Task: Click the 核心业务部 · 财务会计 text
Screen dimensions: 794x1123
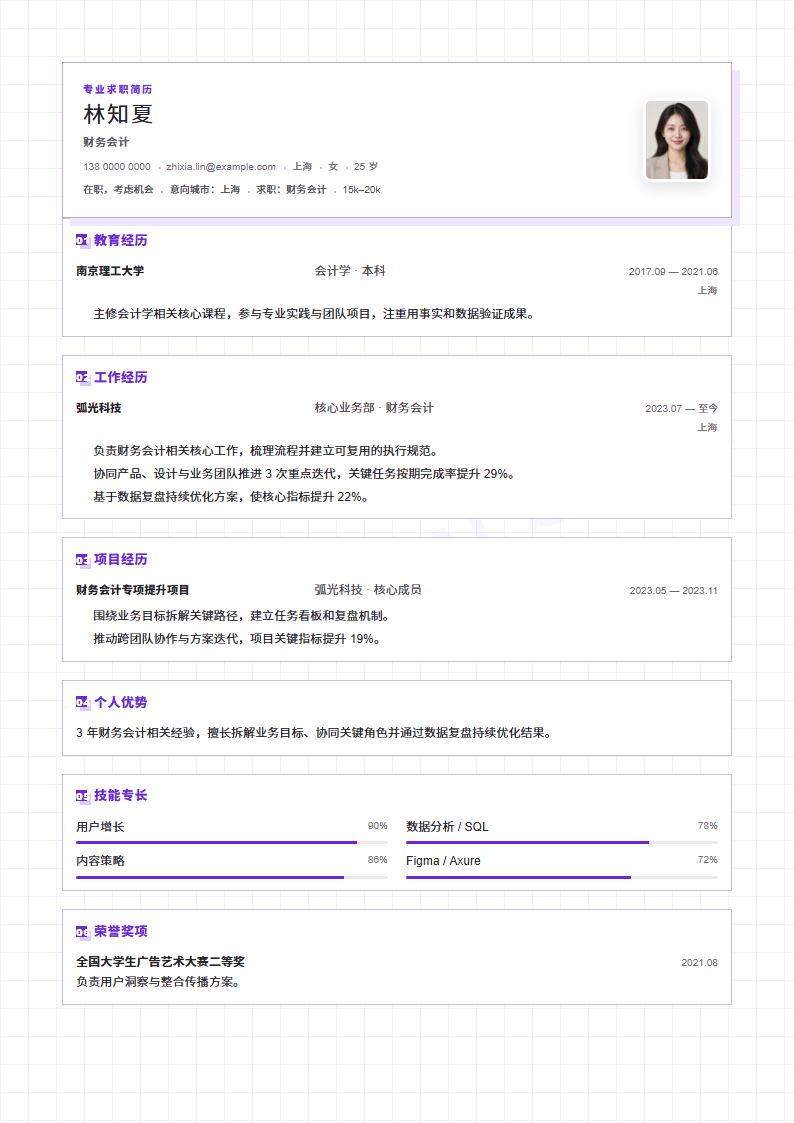Action: tap(374, 408)
